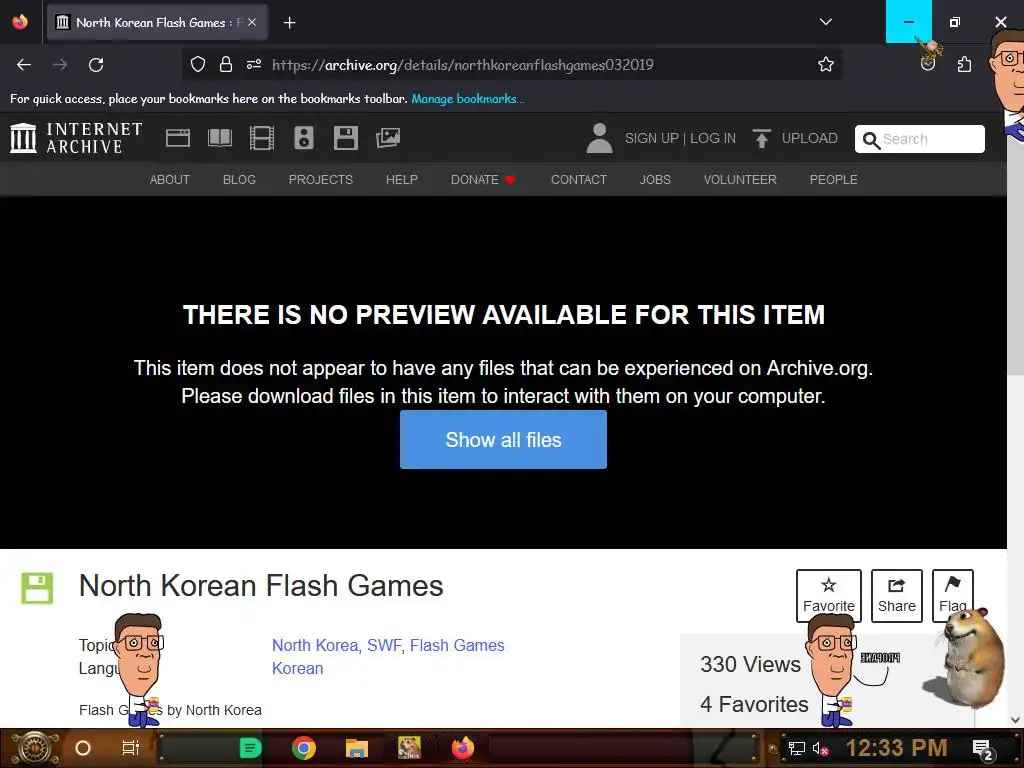
Task: Open the Internet Archive home logo
Action: [x=76, y=138]
